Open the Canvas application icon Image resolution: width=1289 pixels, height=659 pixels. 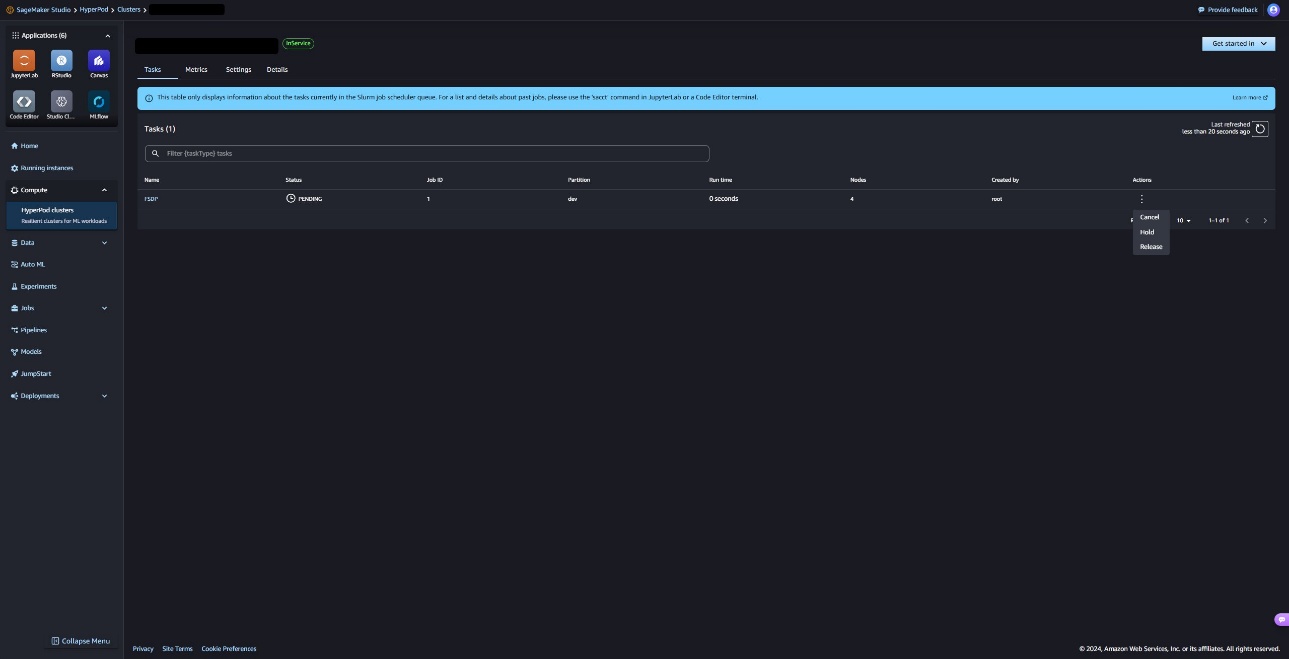click(99, 60)
